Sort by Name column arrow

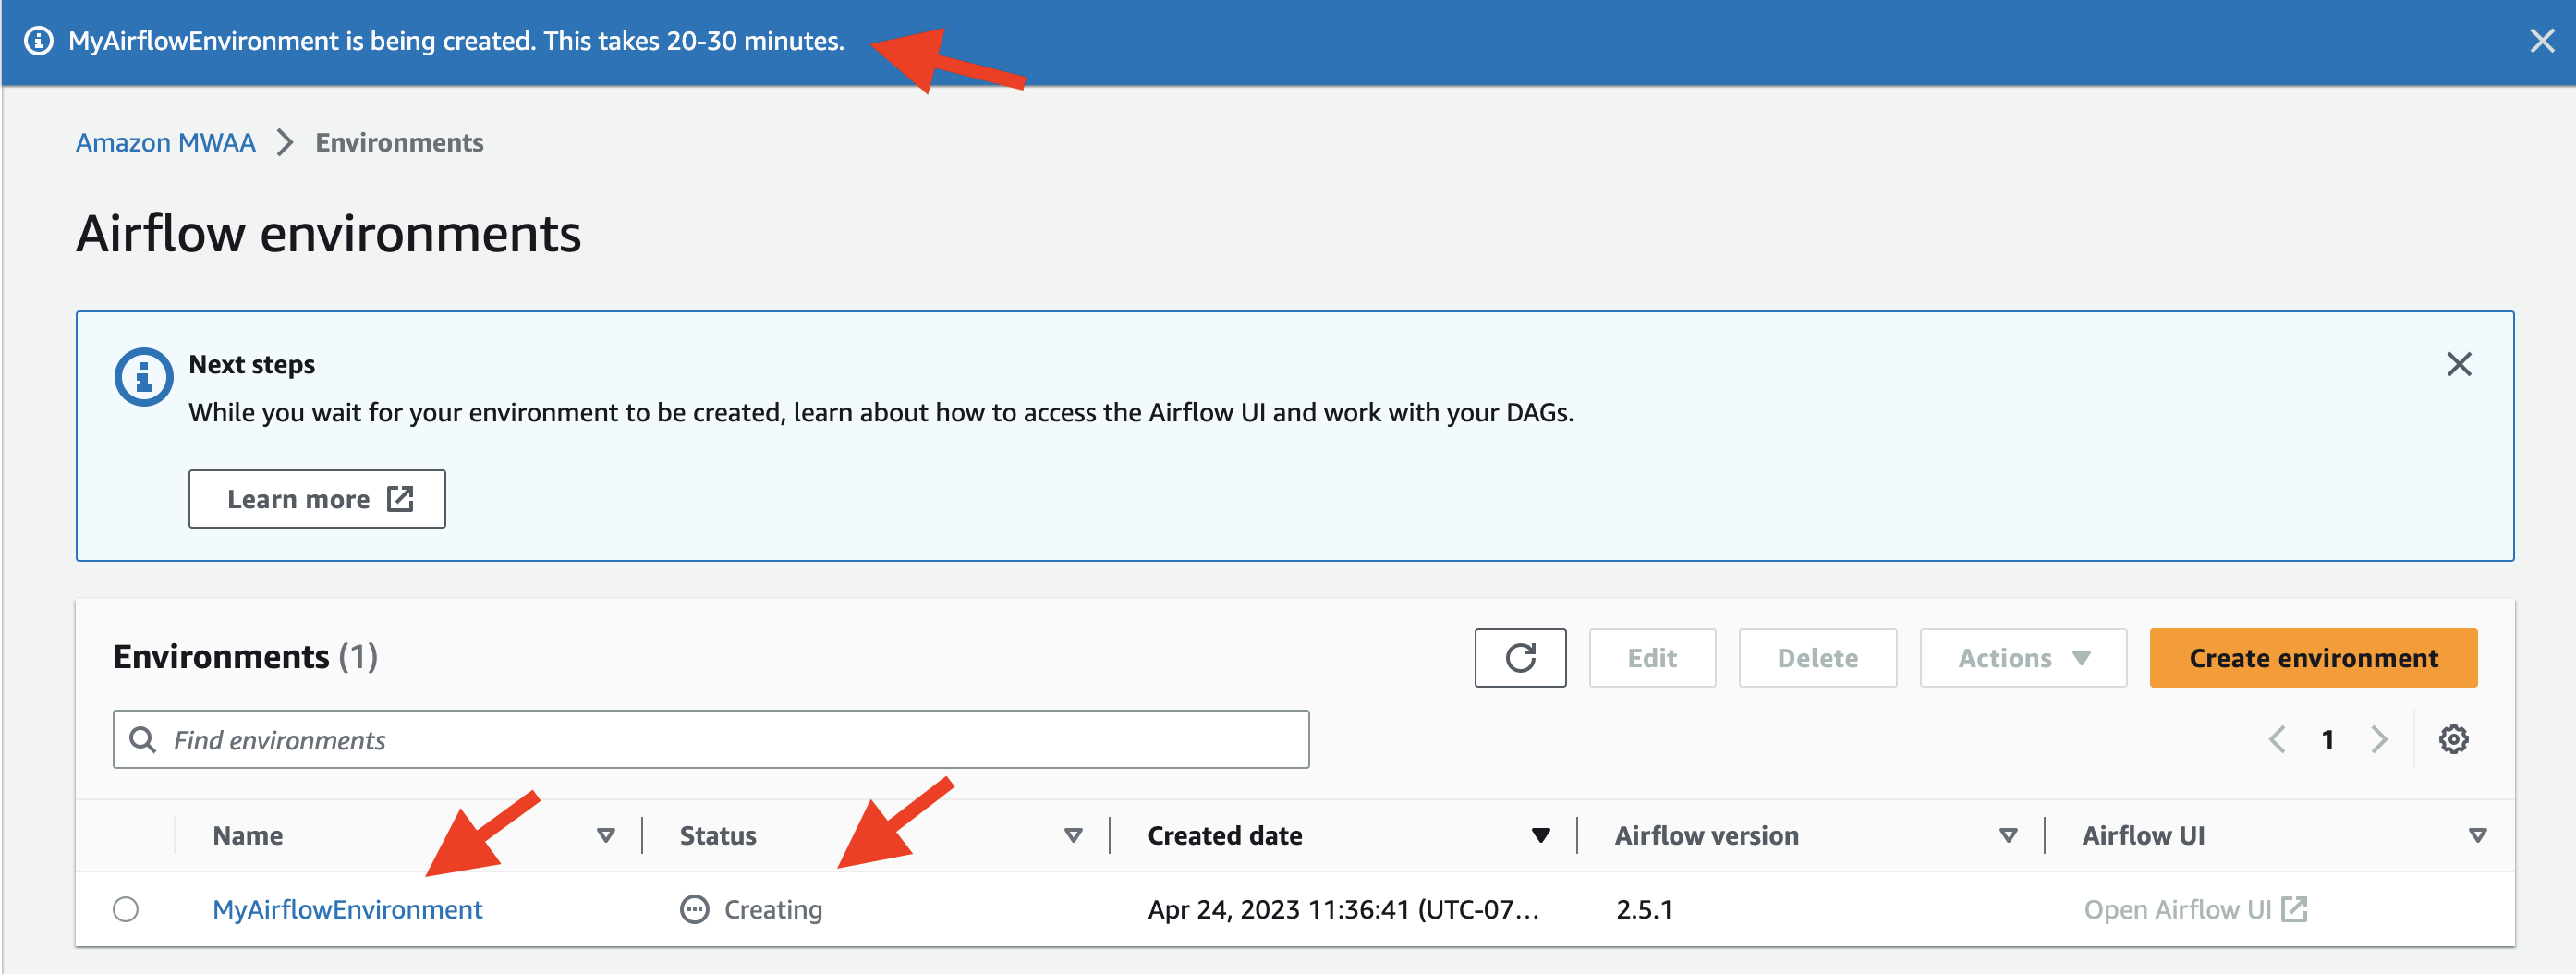(x=605, y=836)
